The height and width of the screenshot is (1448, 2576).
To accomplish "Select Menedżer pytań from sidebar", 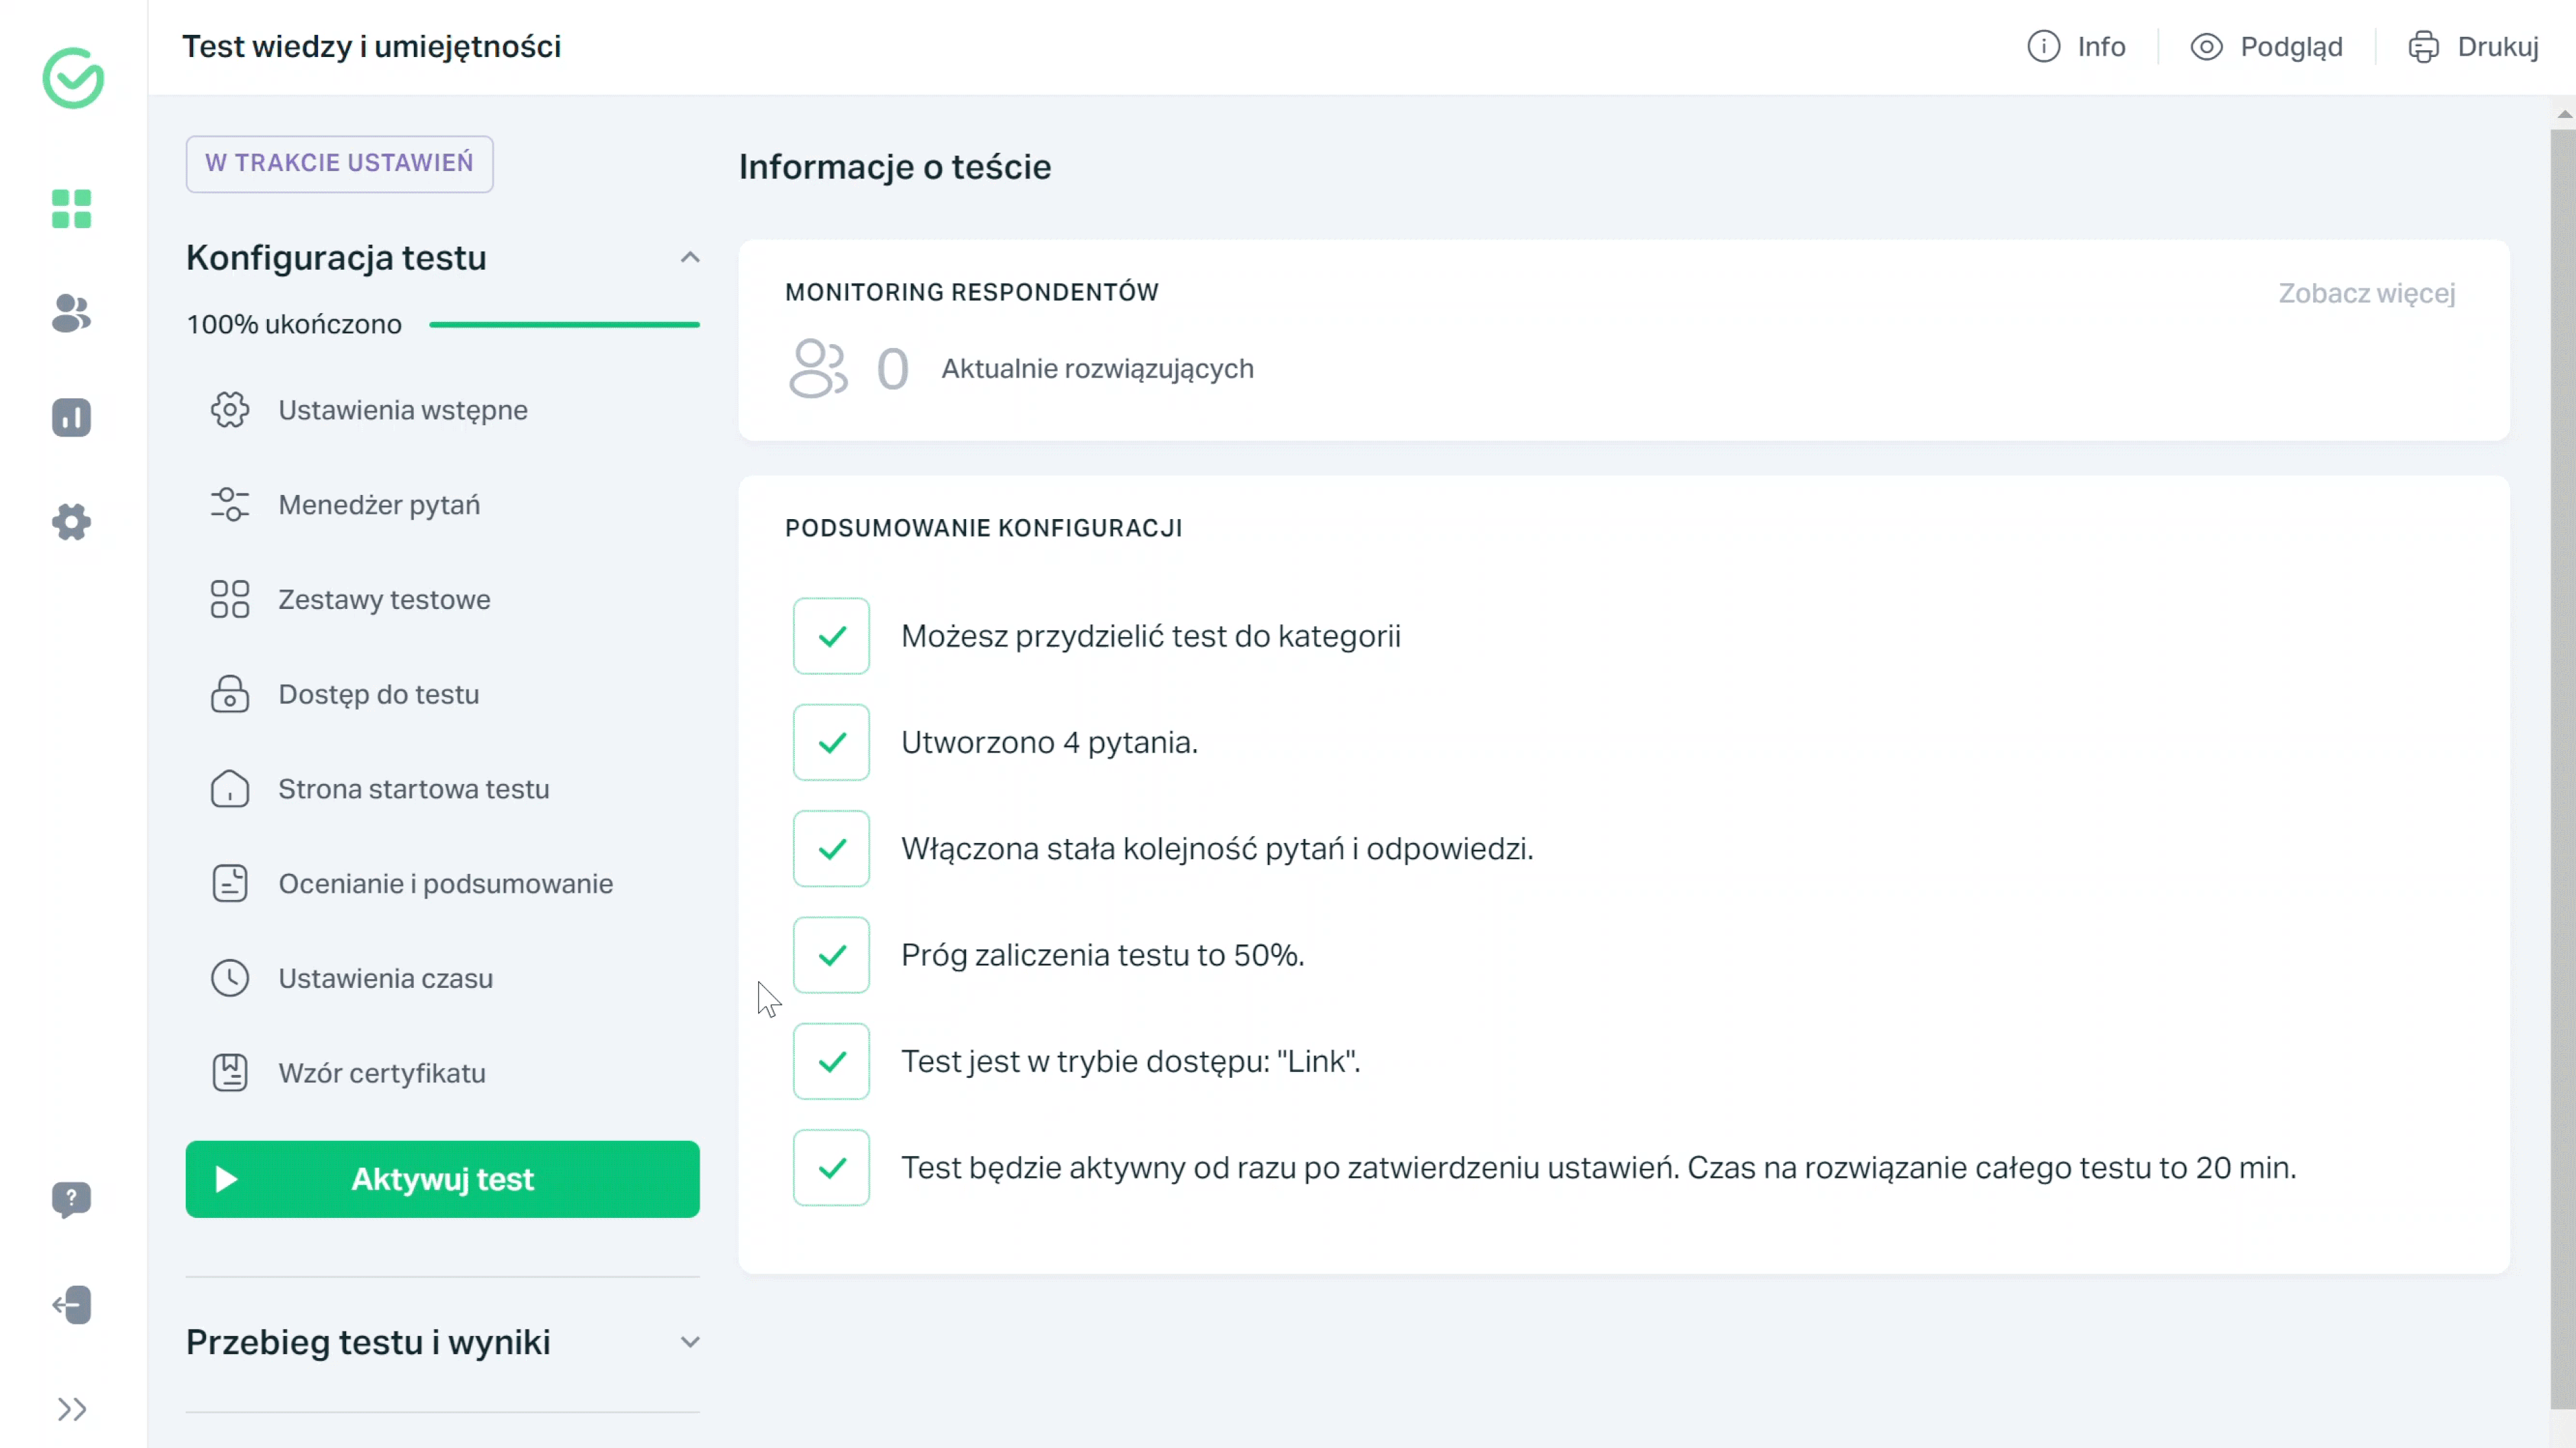I will (x=378, y=504).
